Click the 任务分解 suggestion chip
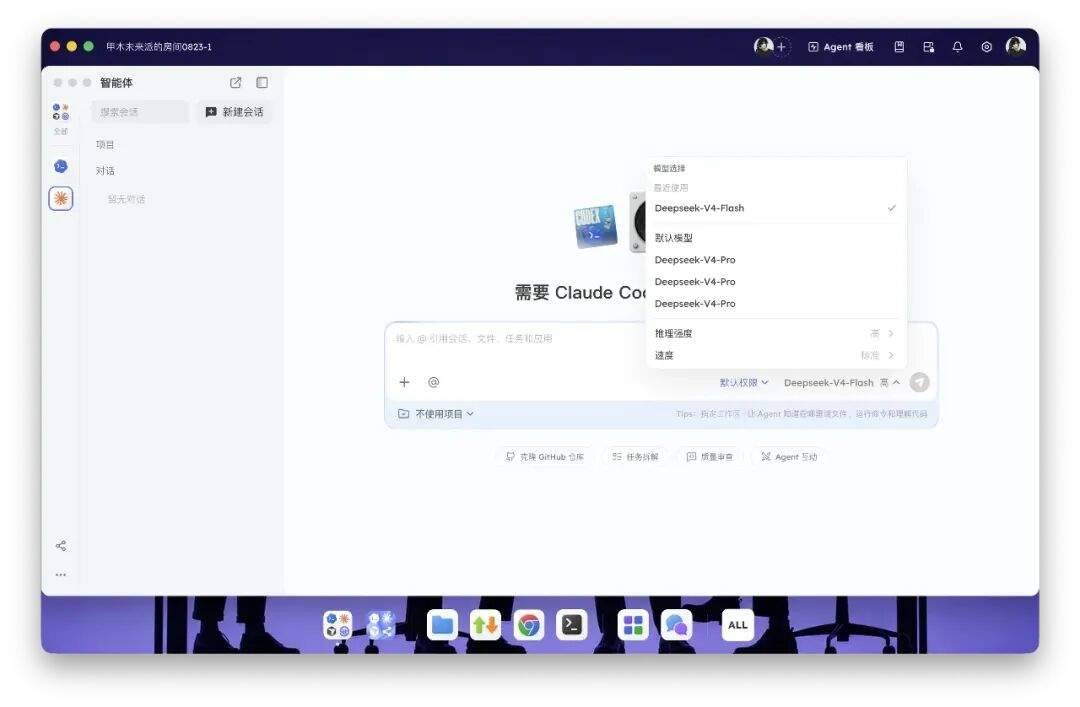The height and width of the screenshot is (707, 1080). point(635,457)
